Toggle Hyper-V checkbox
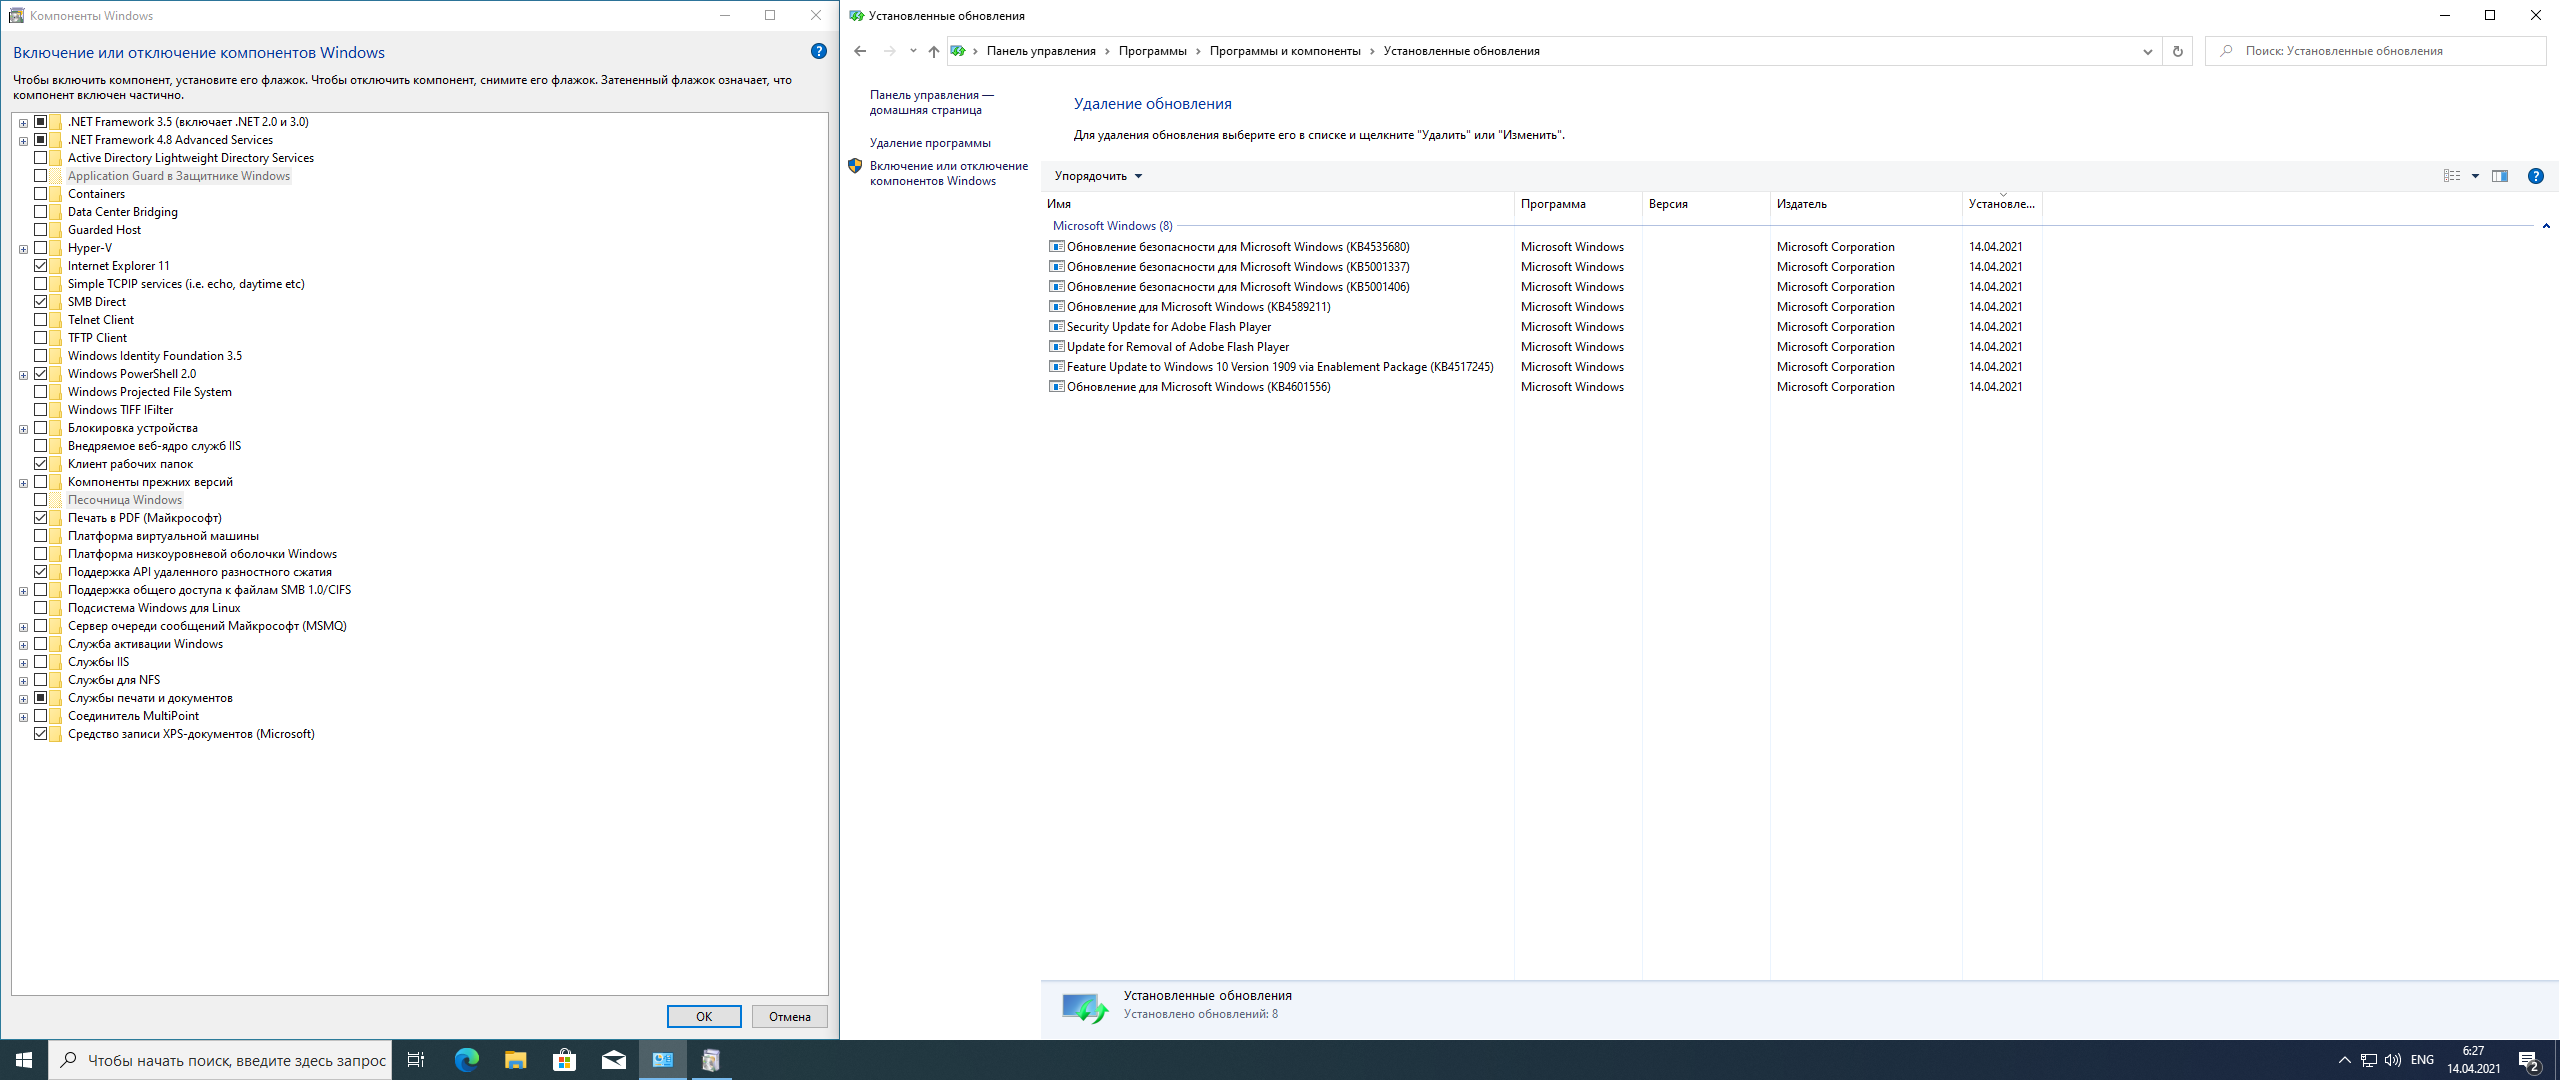 [41, 248]
